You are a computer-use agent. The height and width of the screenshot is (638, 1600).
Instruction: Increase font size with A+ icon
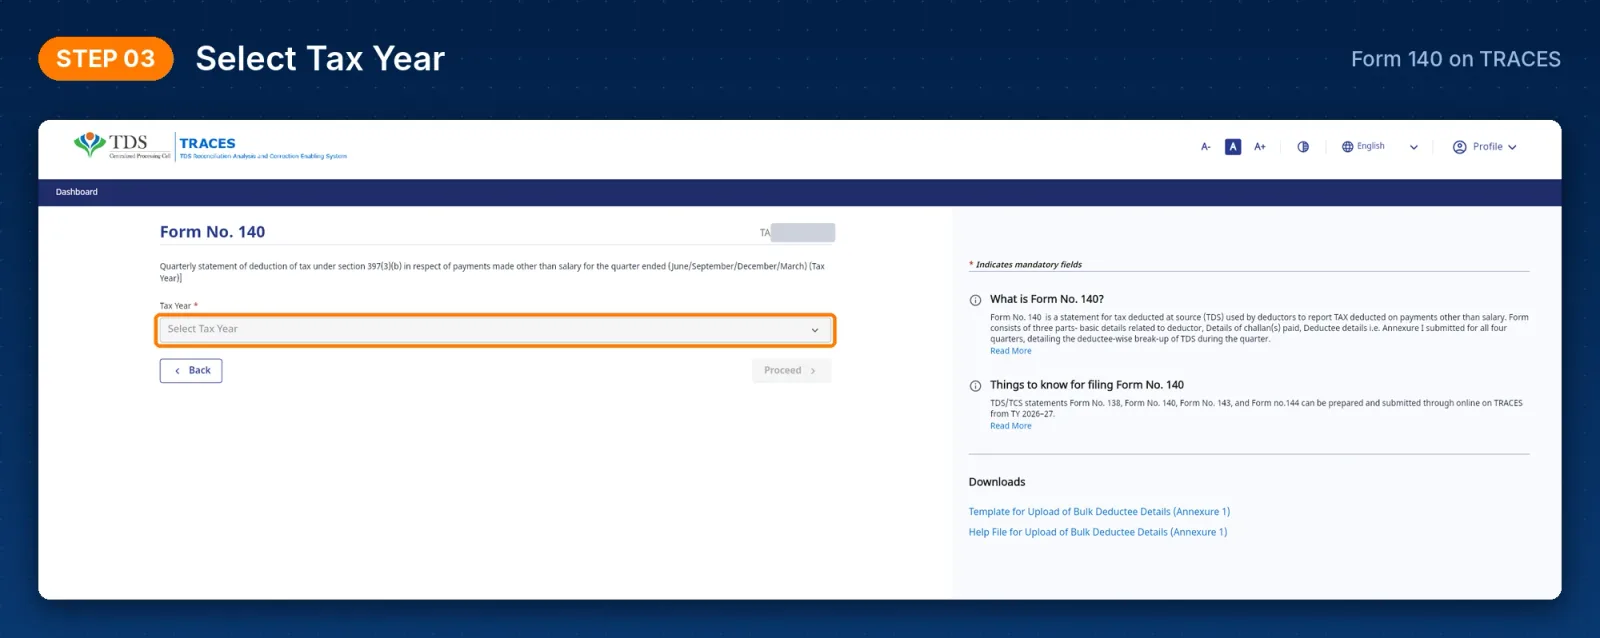[x=1260, y=147]
